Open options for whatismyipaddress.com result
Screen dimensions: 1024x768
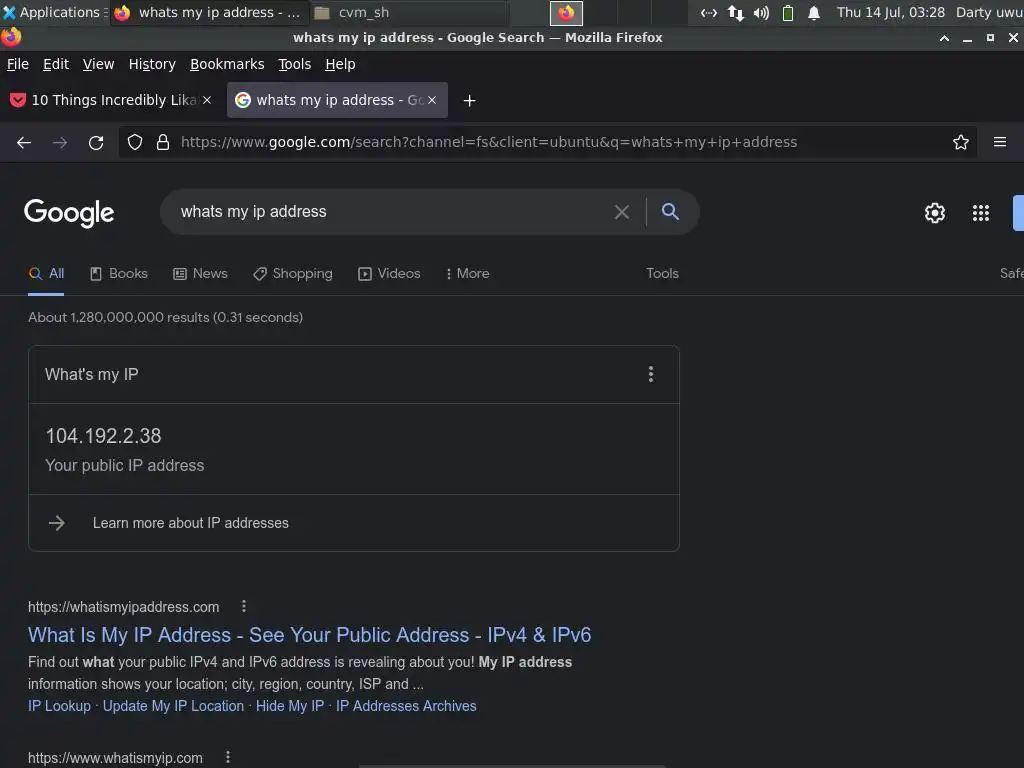(244, 607)
